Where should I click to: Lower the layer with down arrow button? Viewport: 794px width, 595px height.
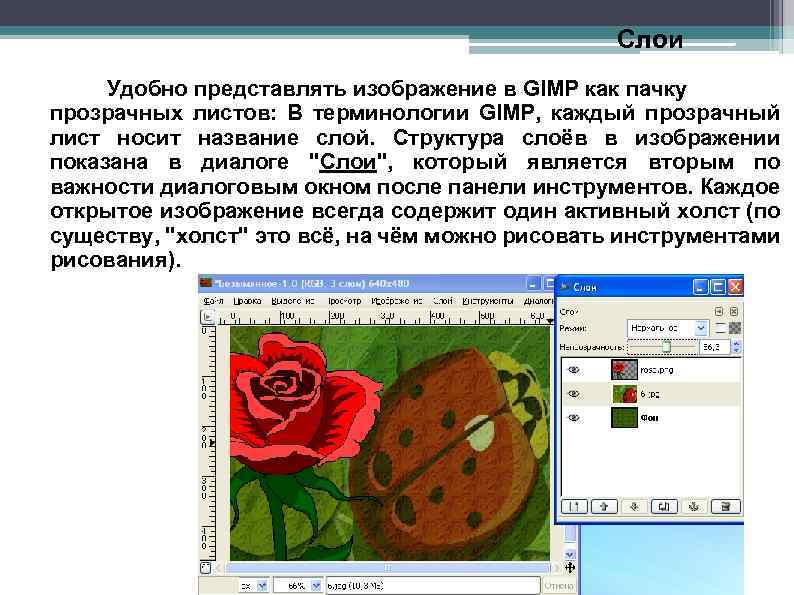(x=634, y=506)
